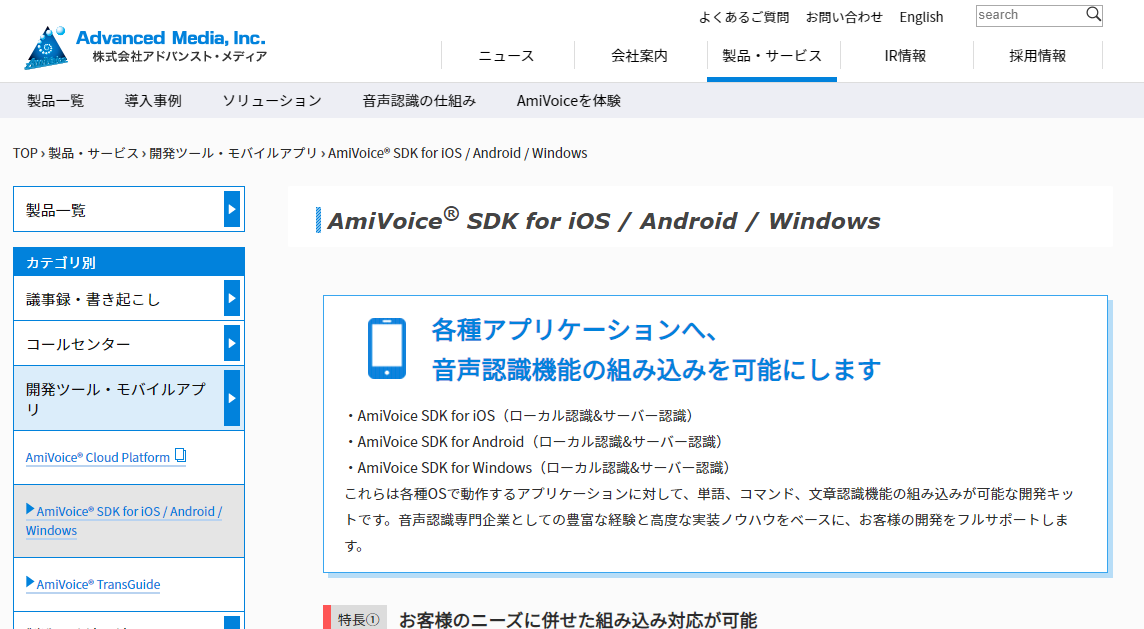1144x629 pixels.
Task: Open the 議事録・書き起こし category
Action: (93, 299)
